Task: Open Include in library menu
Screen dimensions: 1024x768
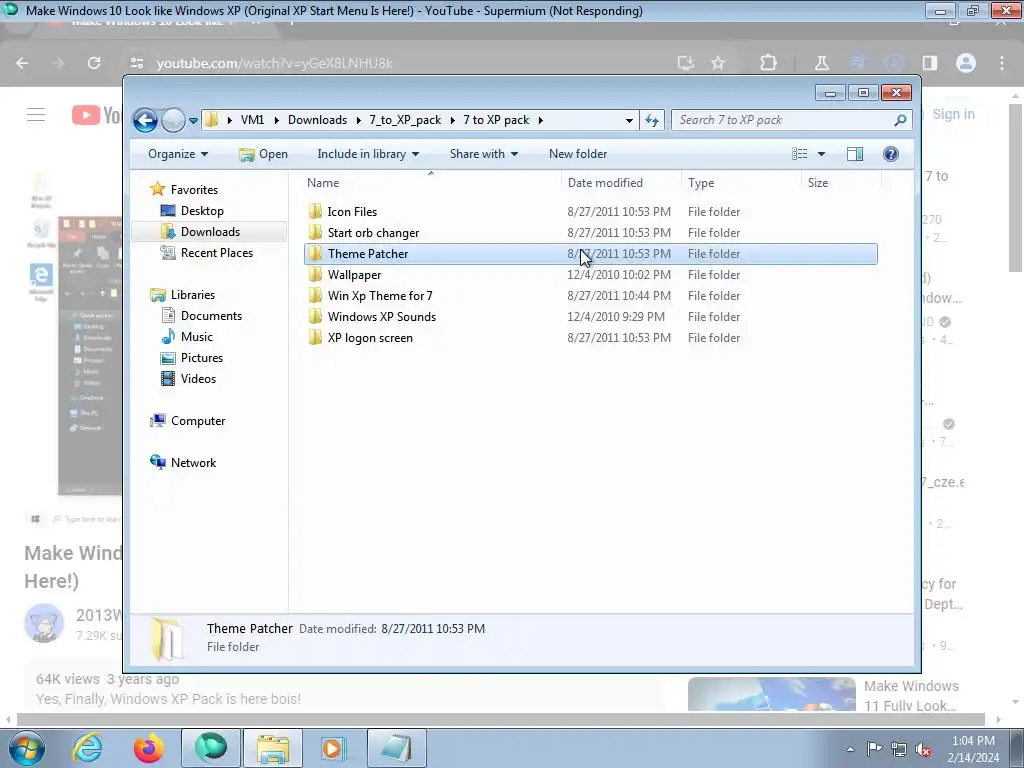Action: pos(368,154)
